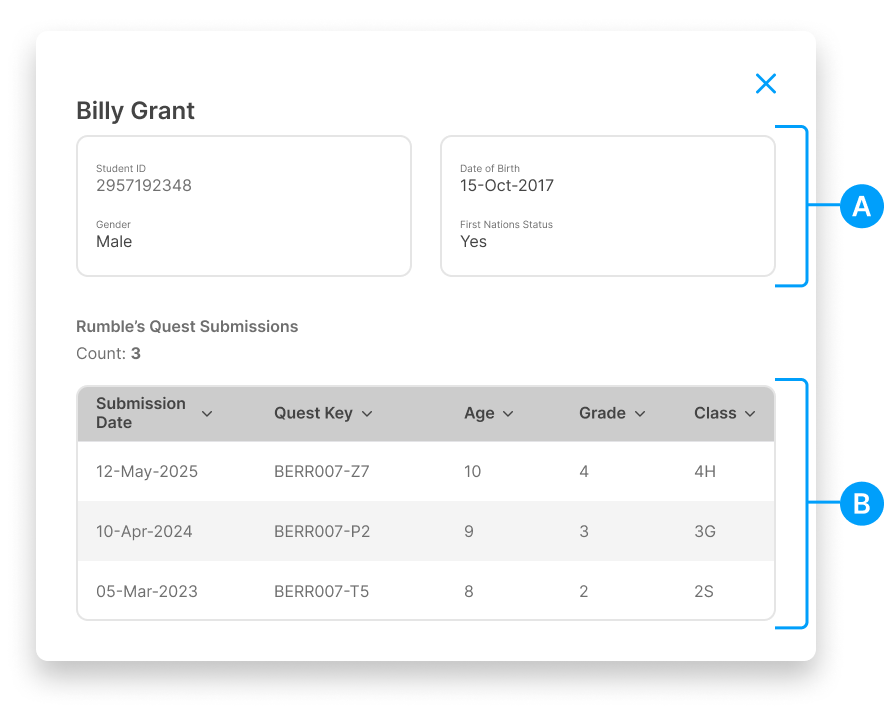Click quest key BERR007-Z7

(322, 471)
